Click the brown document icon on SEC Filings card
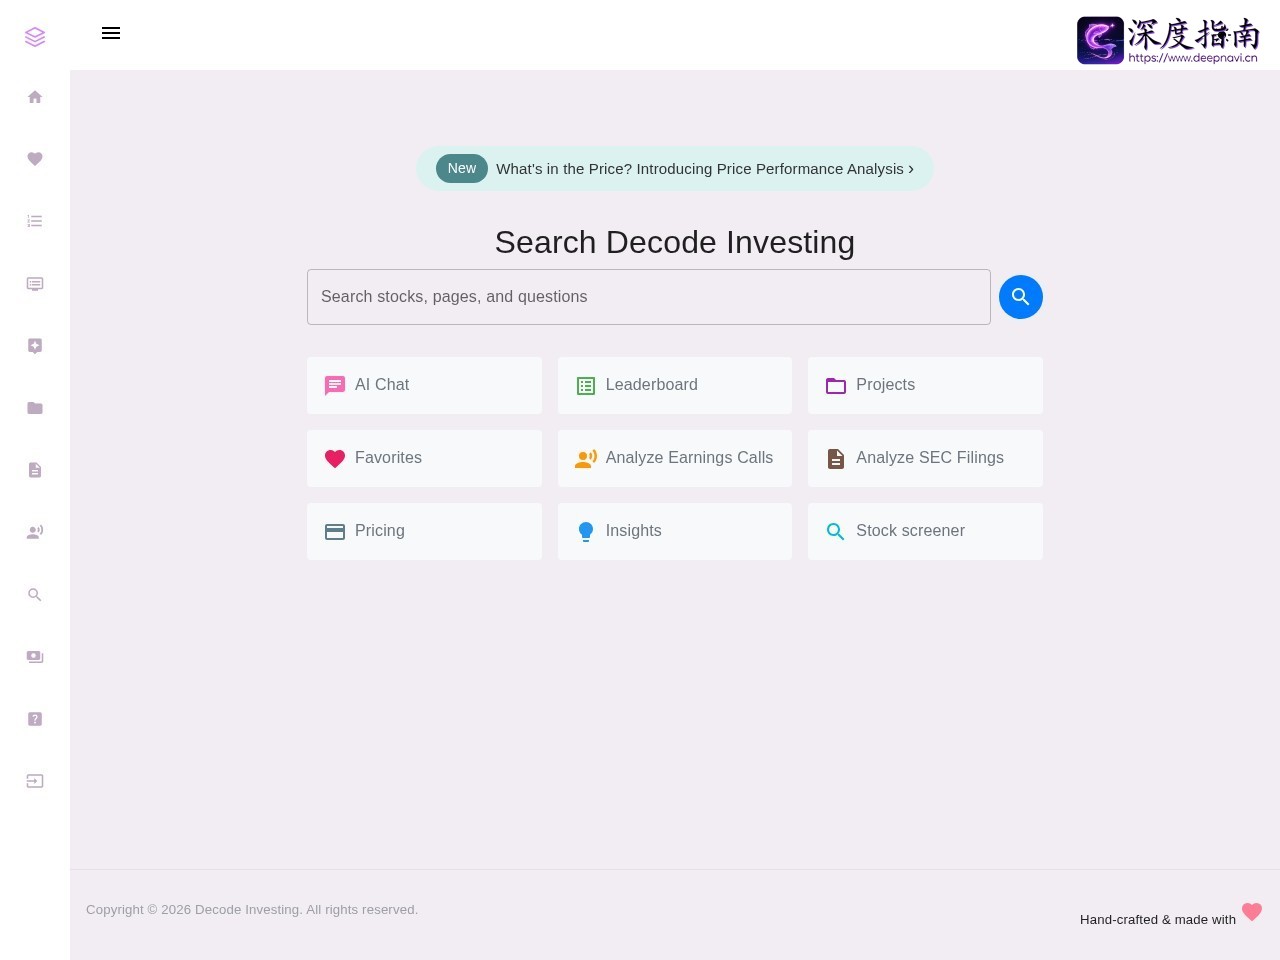The width and height of the screenshot is (1280, 960). (x=836, y=459)
